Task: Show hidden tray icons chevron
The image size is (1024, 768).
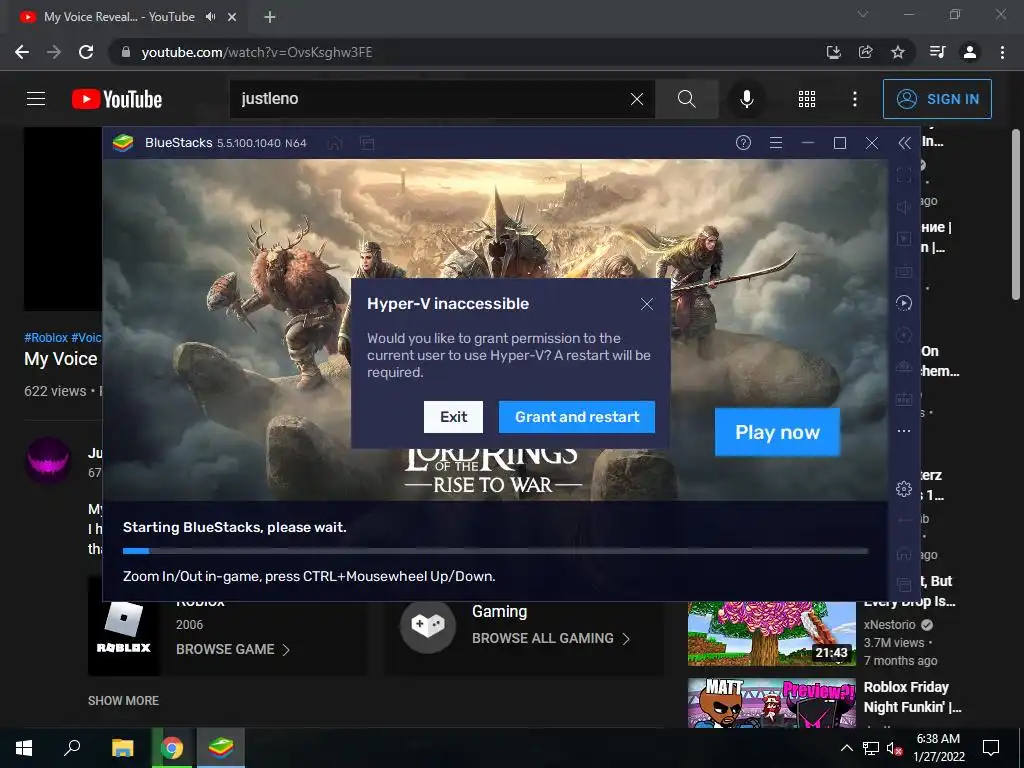Action: point(846,748)
